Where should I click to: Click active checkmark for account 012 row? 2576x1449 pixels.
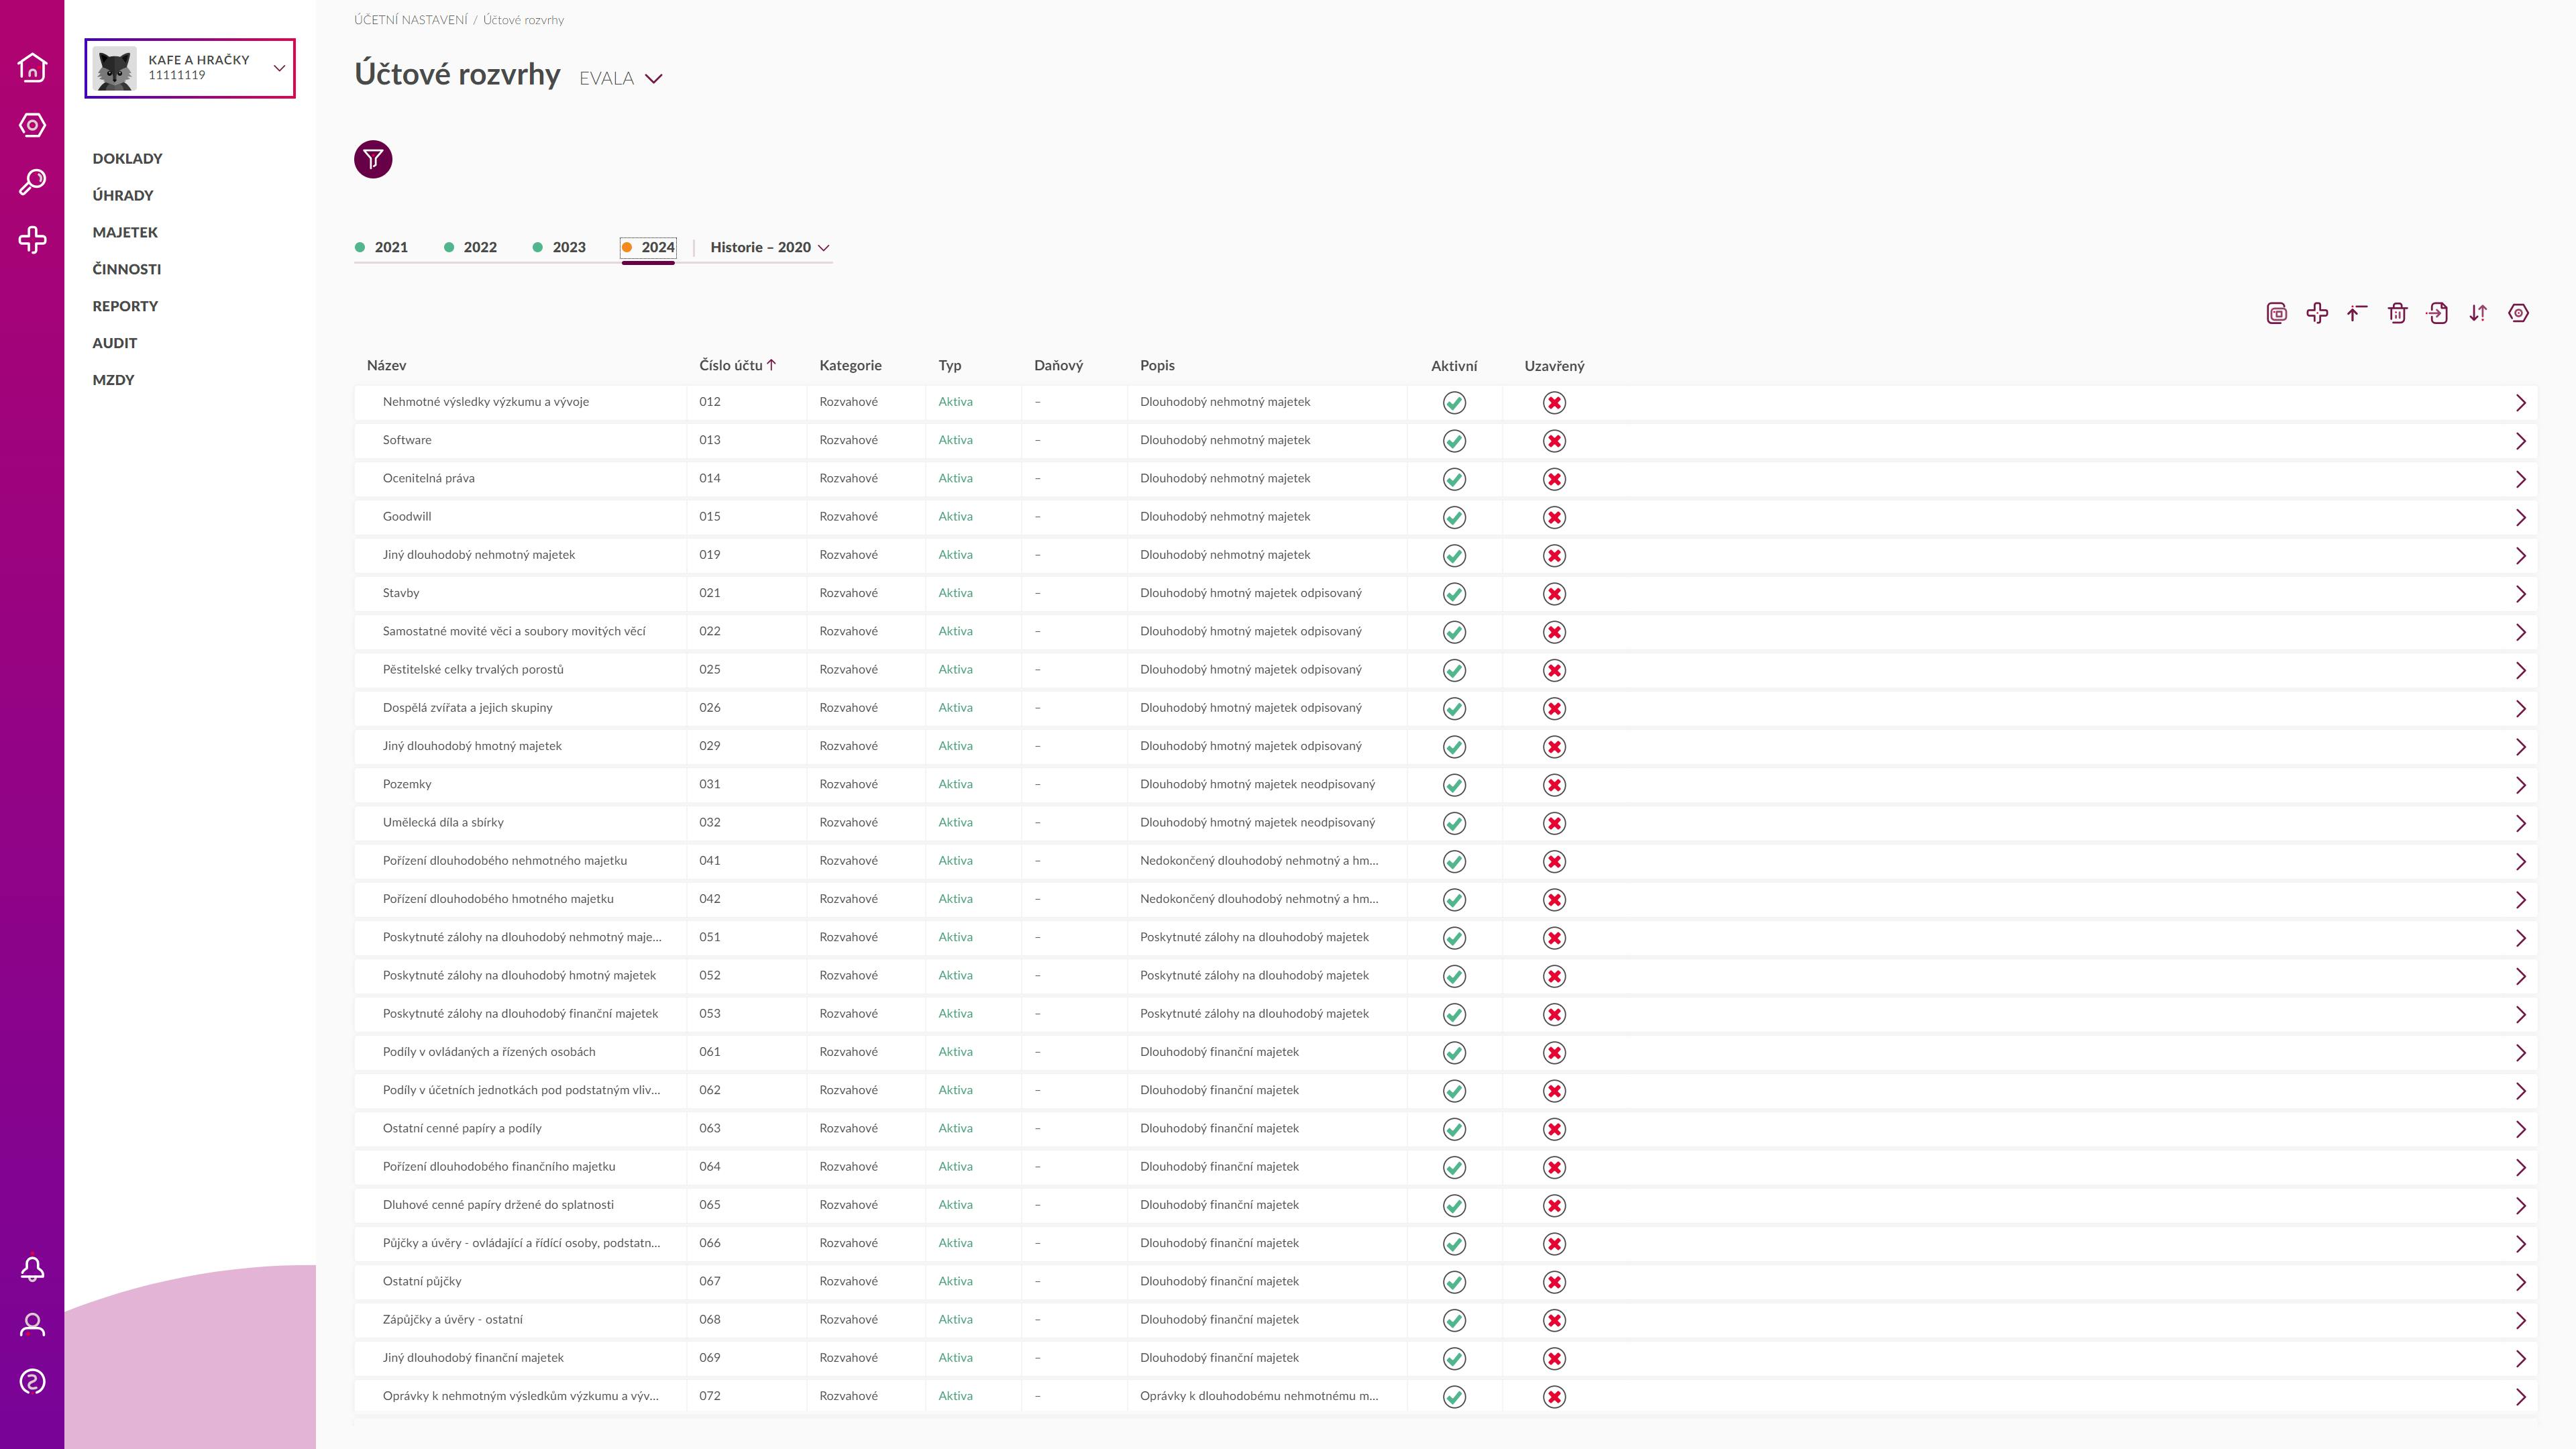1454,403
